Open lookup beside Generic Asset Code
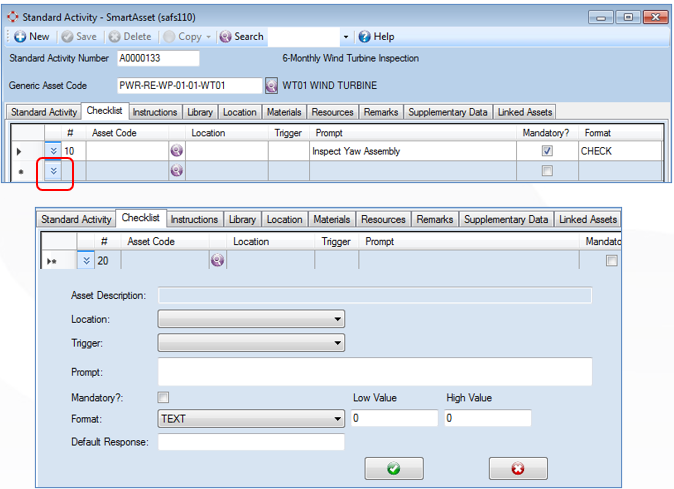Screen dimensions: 674x489 point(271,86)
